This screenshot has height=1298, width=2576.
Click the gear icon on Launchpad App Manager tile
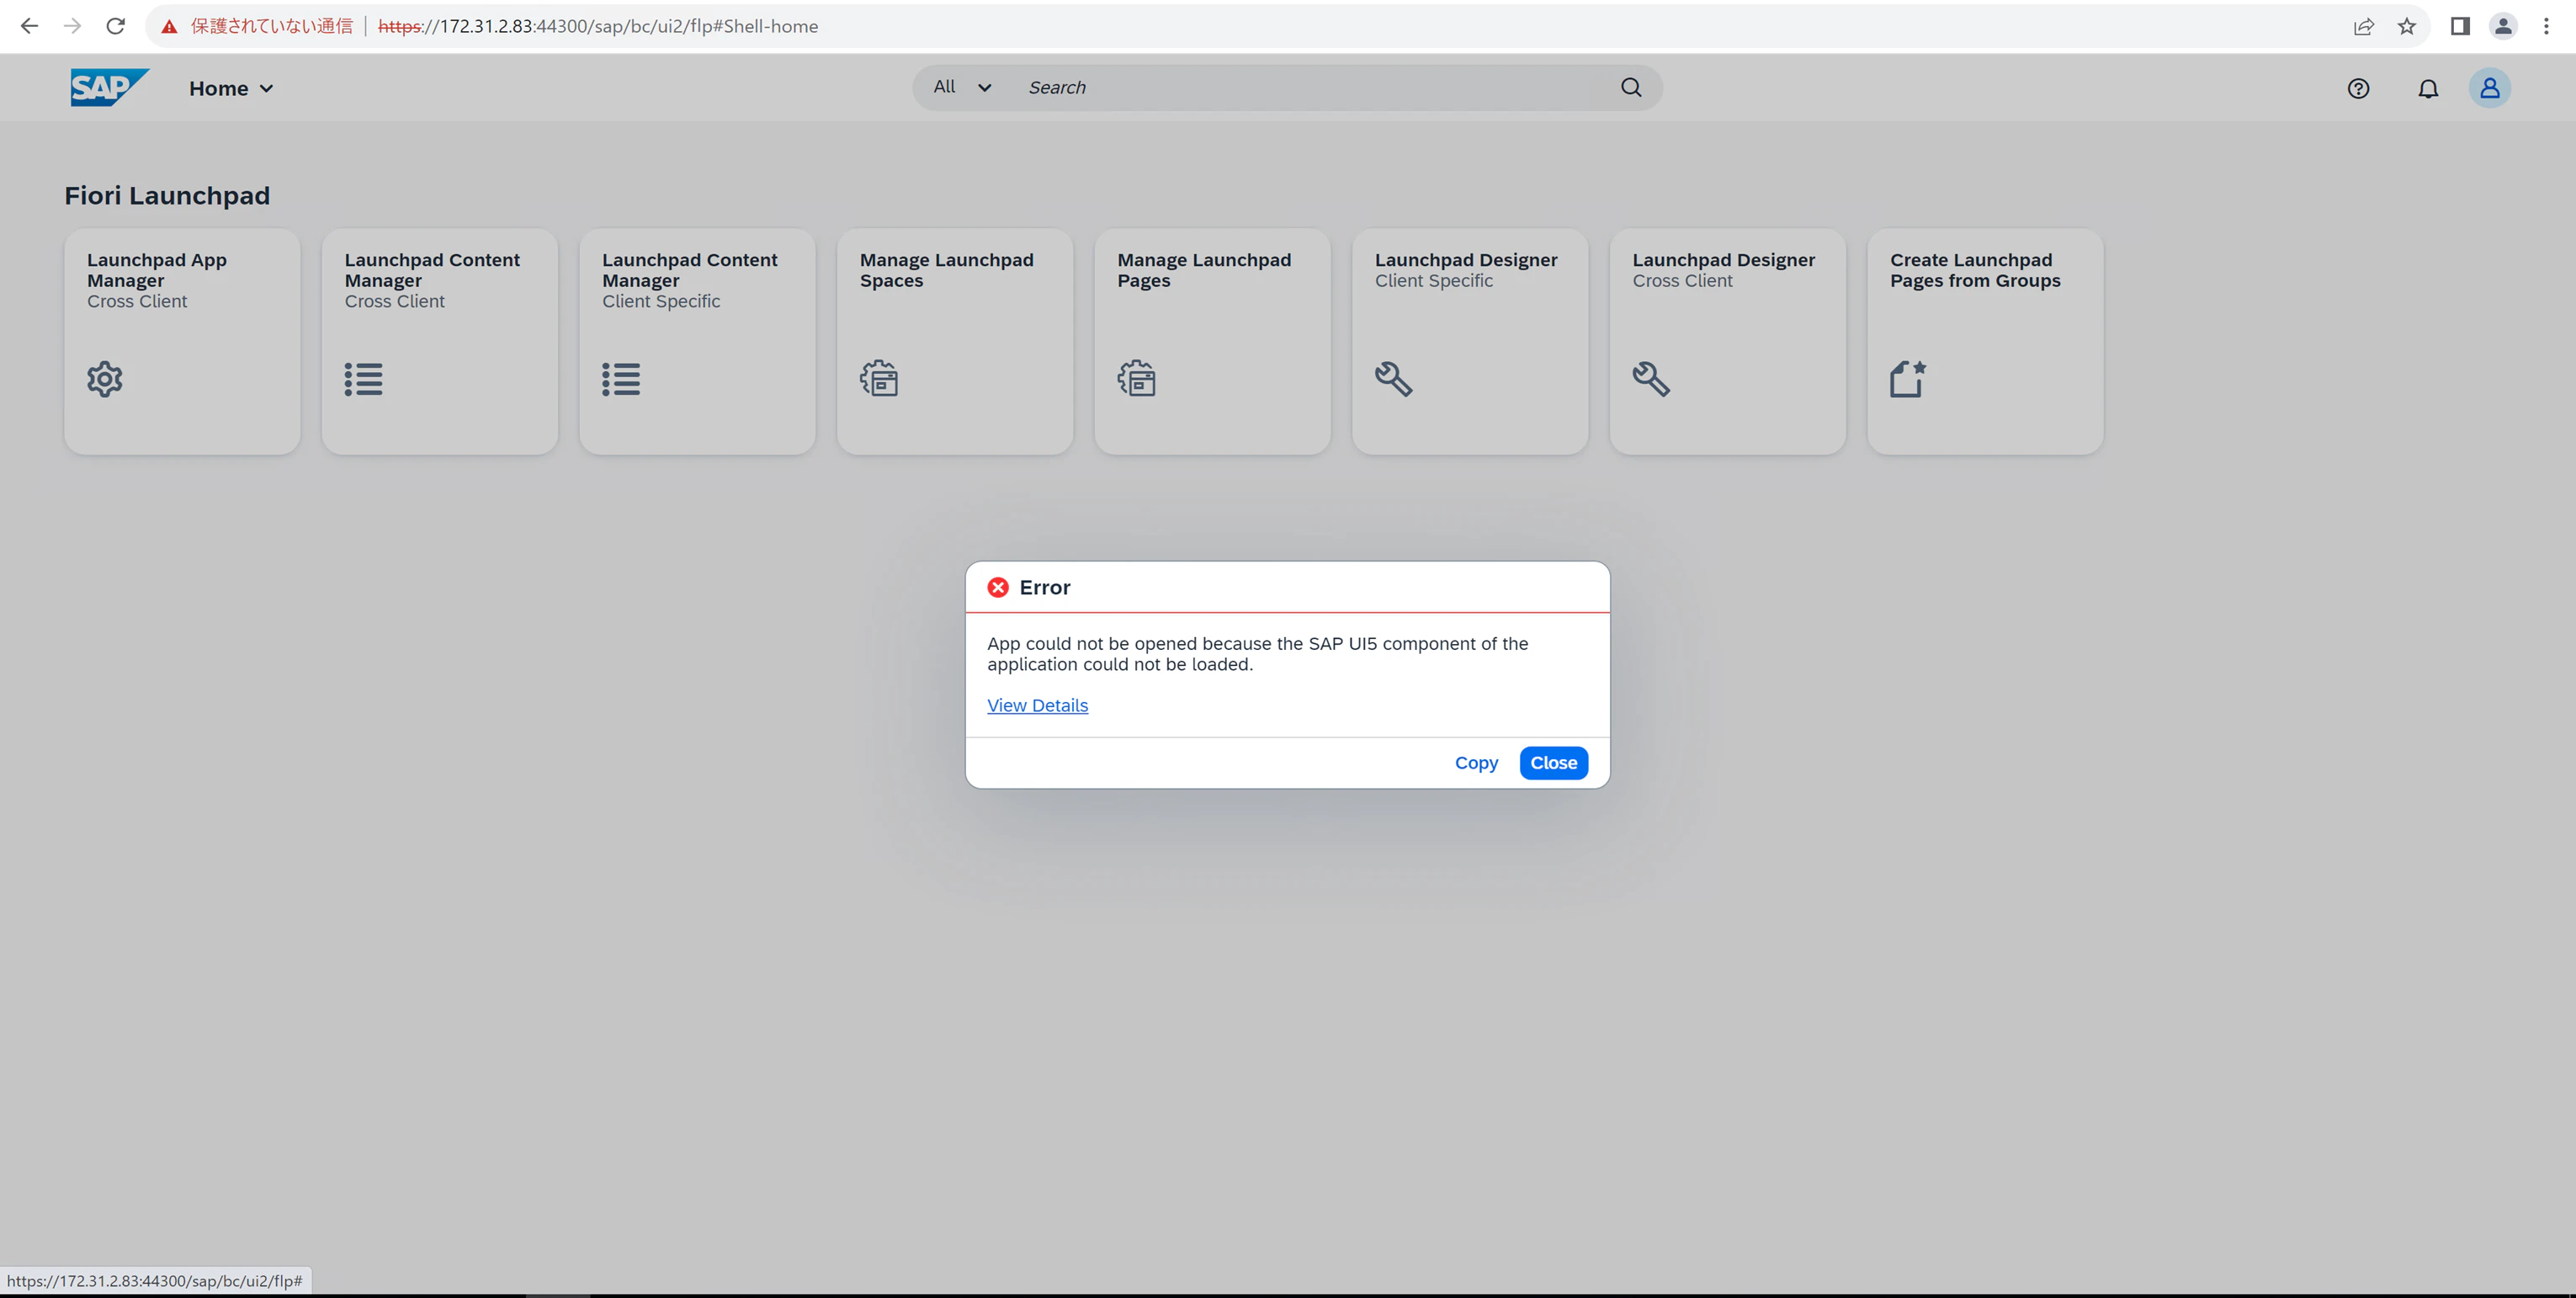click(x=105, y=379)
